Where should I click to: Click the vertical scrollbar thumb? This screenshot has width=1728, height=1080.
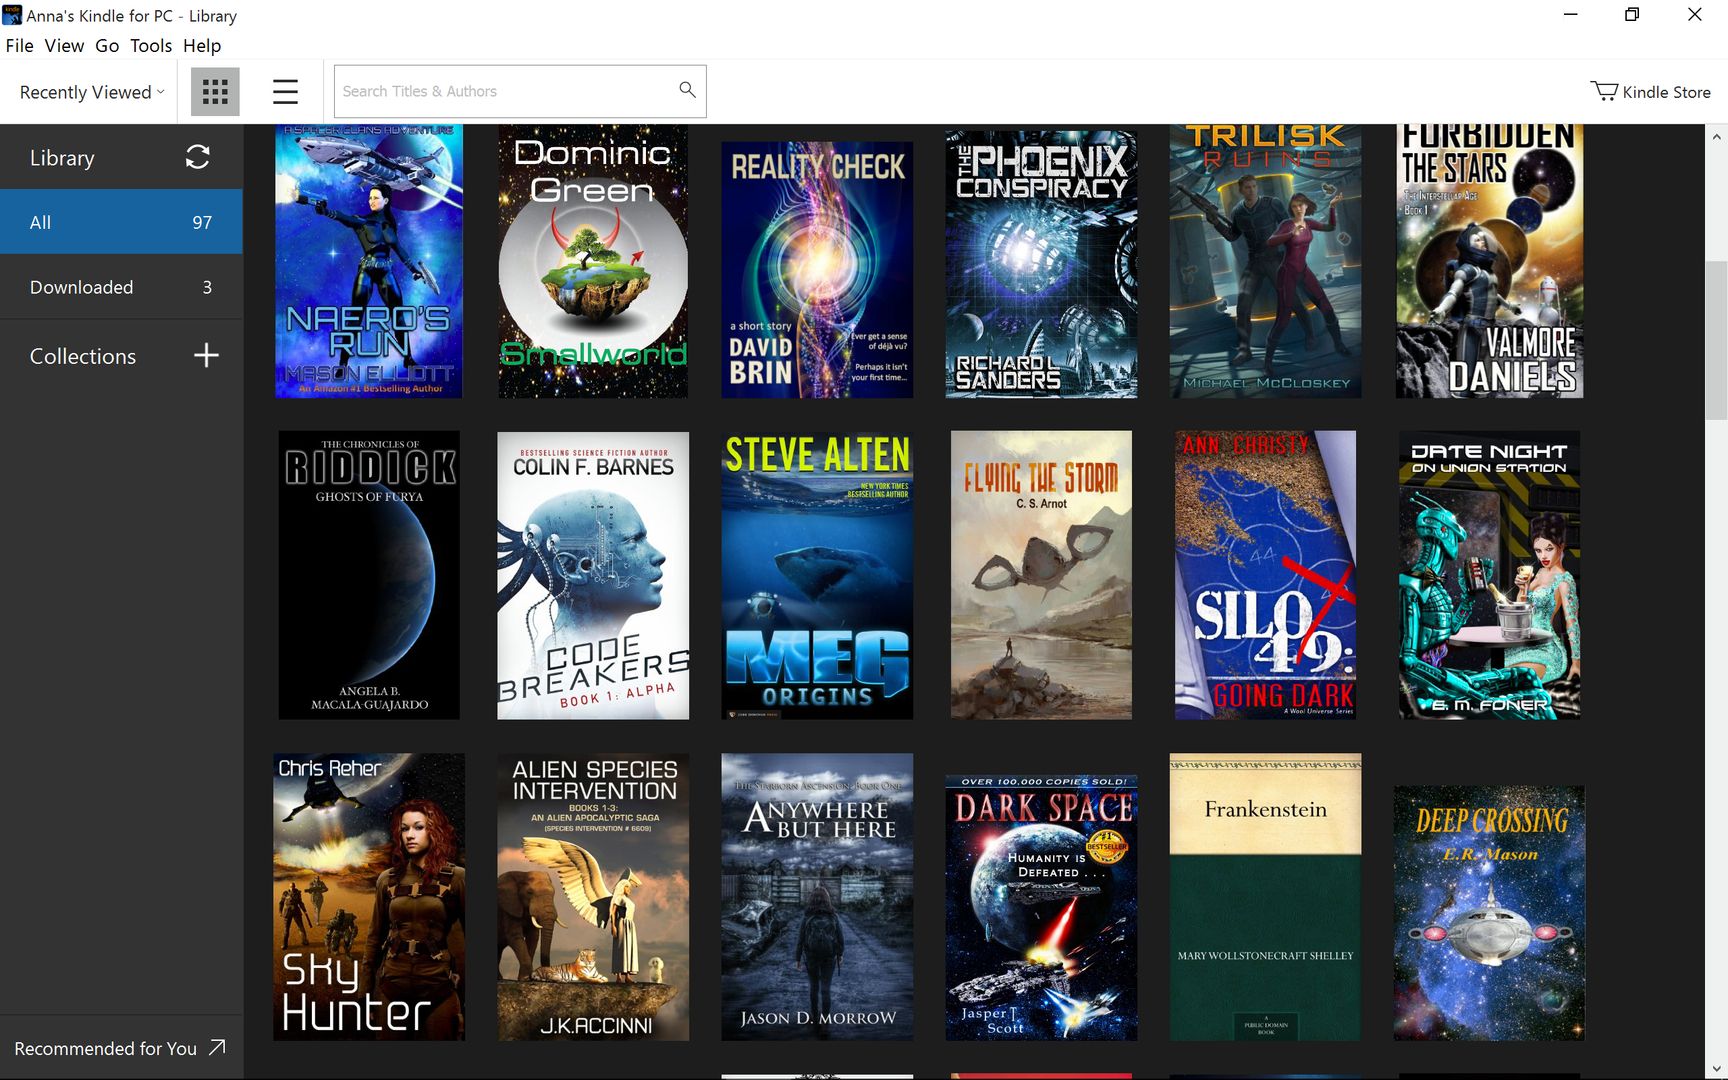coord(1716,340)
